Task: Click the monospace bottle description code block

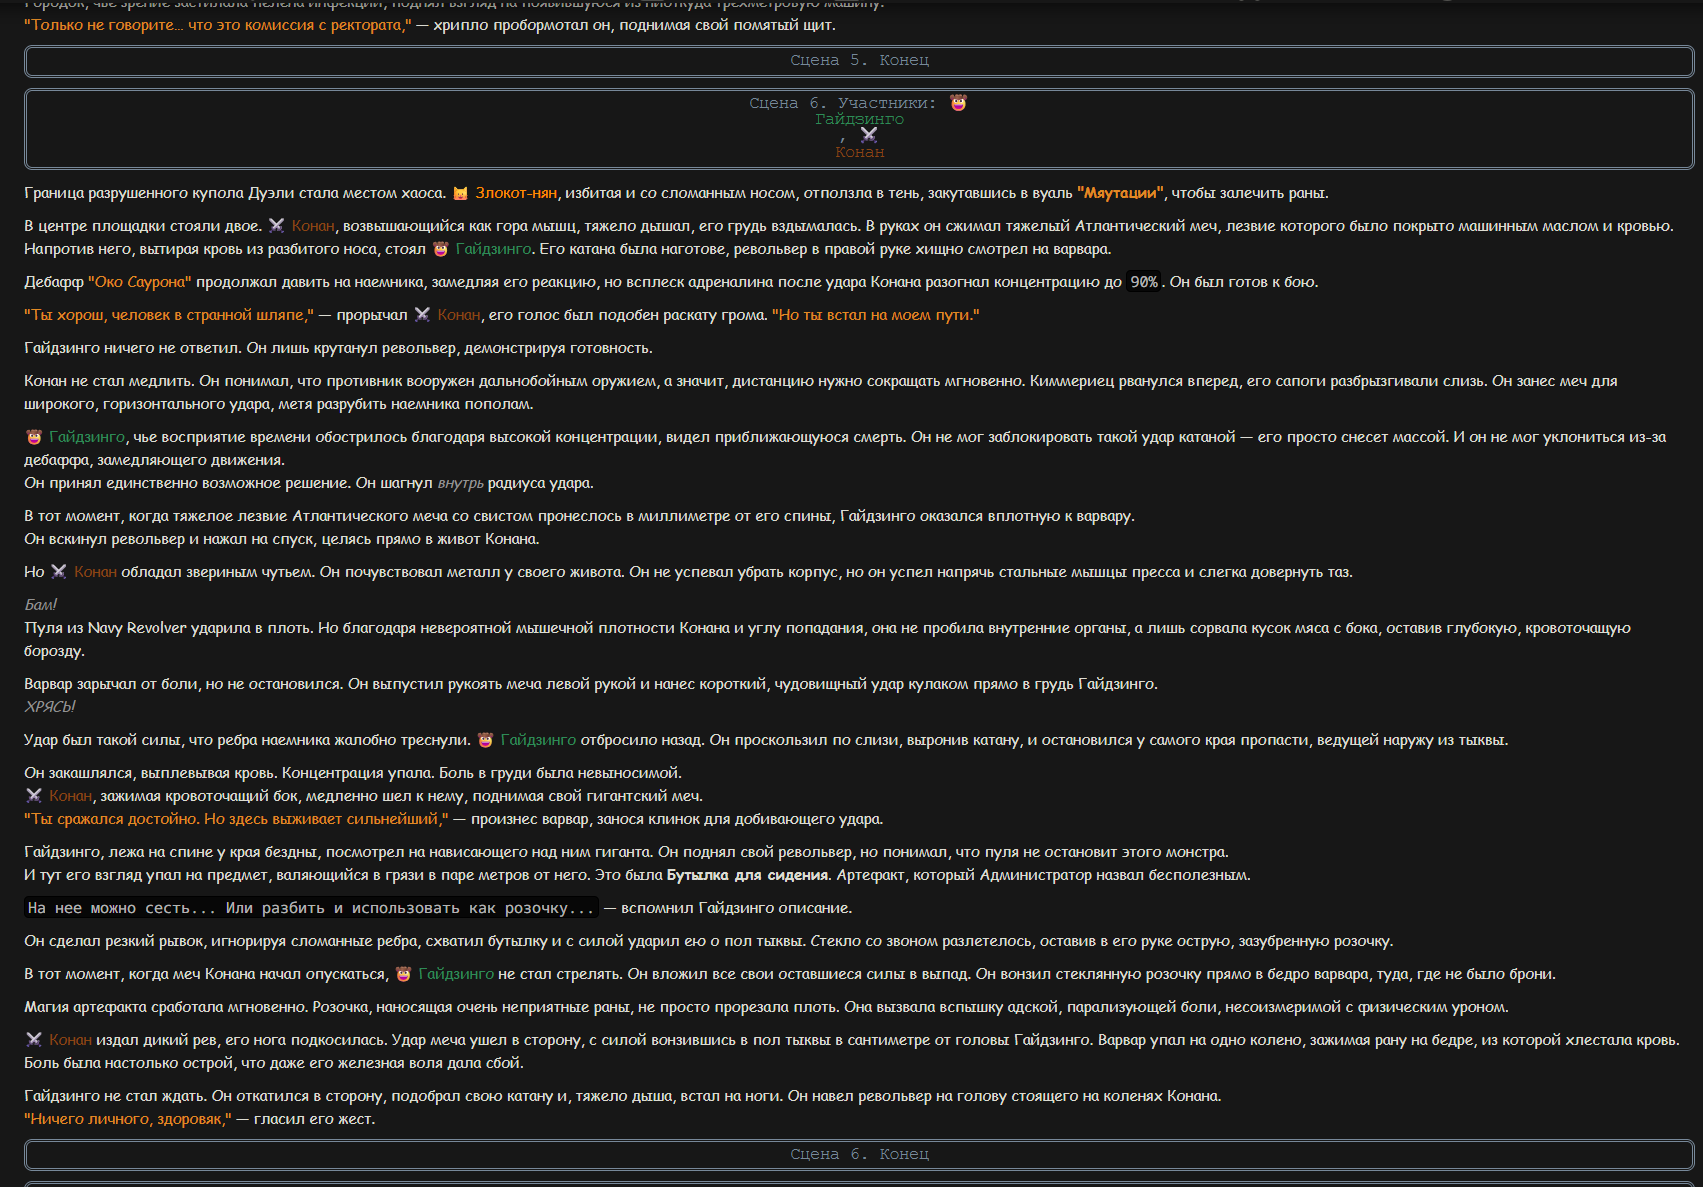Action: [311, 908]
